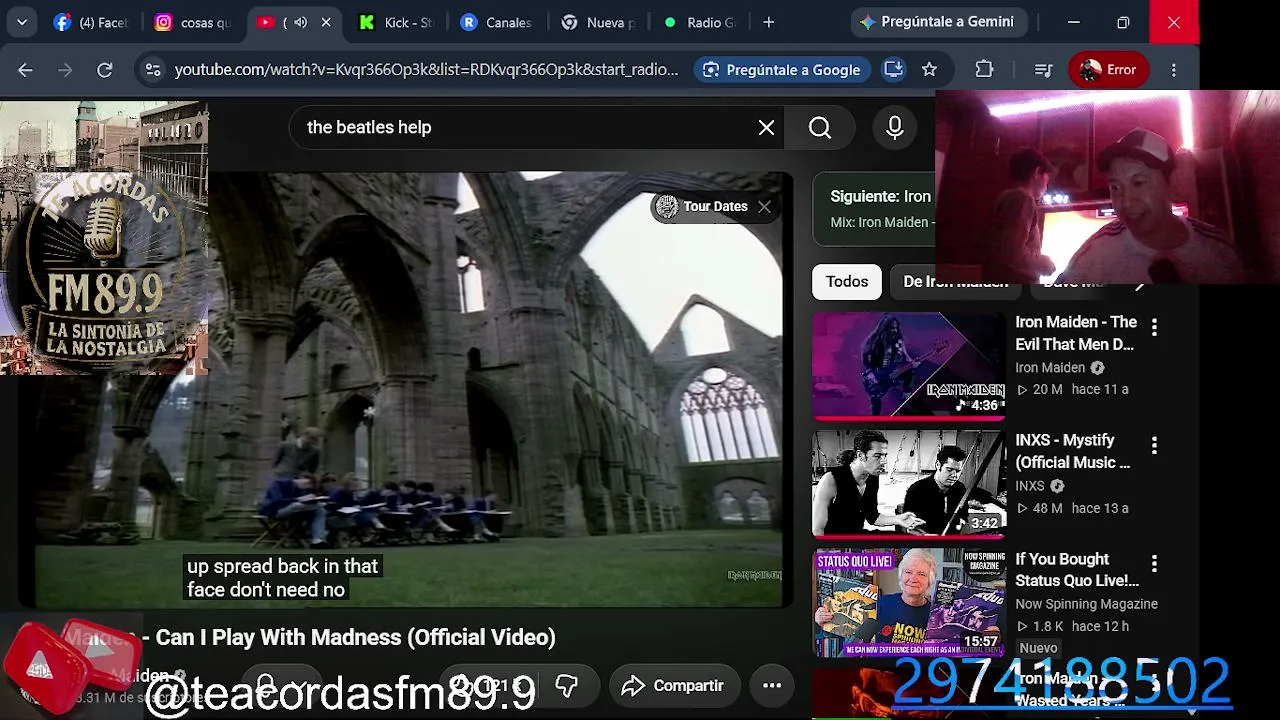This screenshot has height=720, width=1280.
Task: Click '1.8 K hace 12 h' view count text
Action: (x=1072, y=626)
